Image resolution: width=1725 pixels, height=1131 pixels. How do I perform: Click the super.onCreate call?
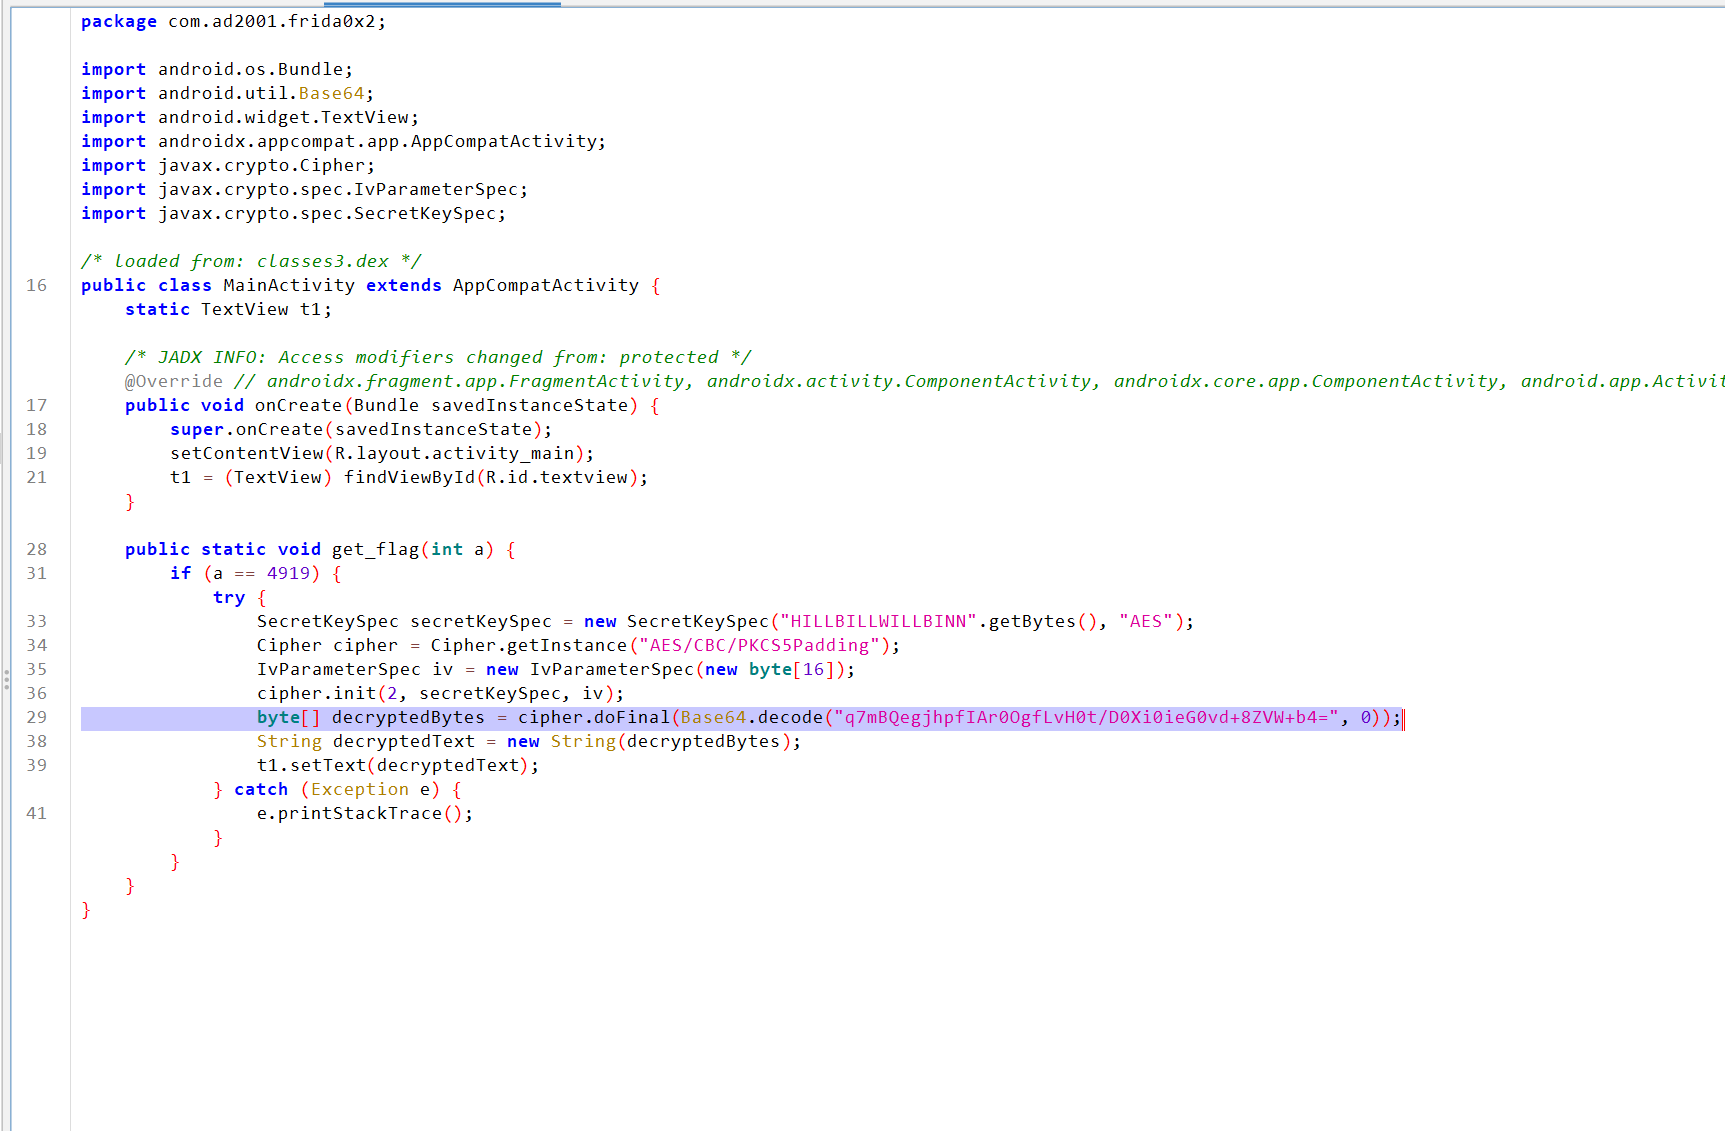click(x=360, y=429)
